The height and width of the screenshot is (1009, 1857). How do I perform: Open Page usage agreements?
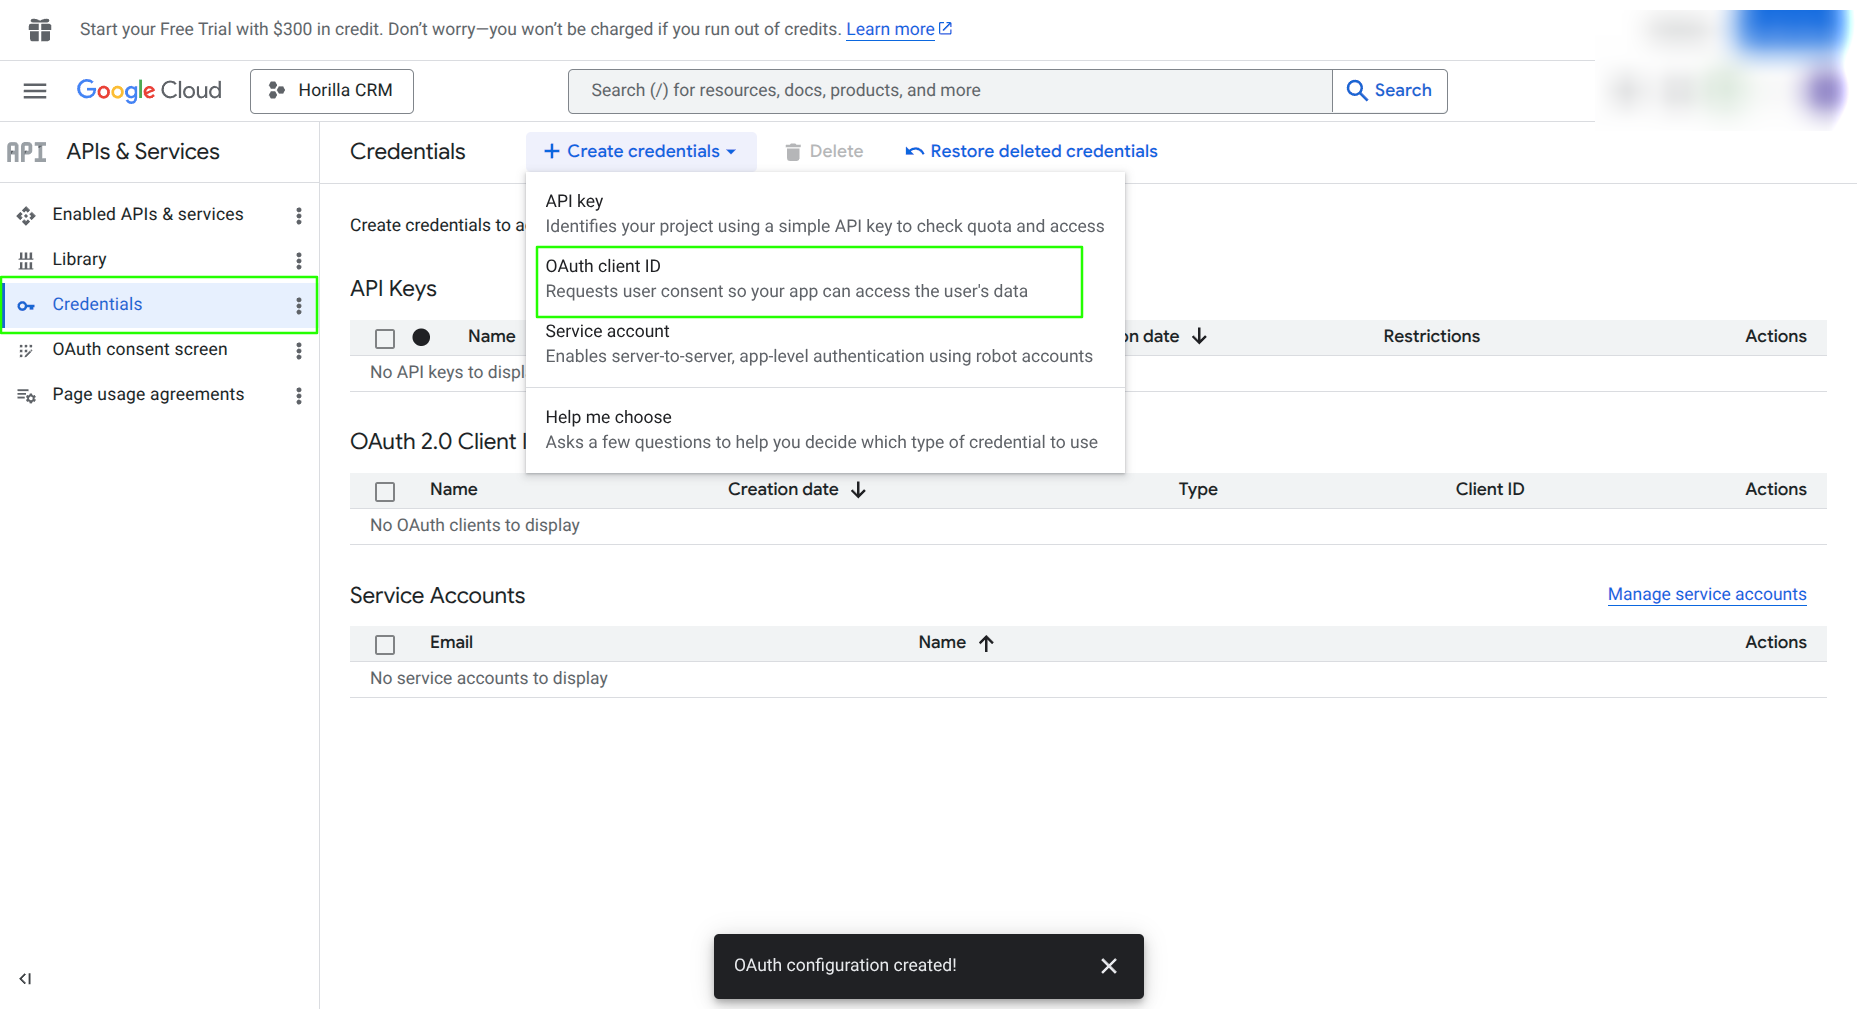[148, 394]
